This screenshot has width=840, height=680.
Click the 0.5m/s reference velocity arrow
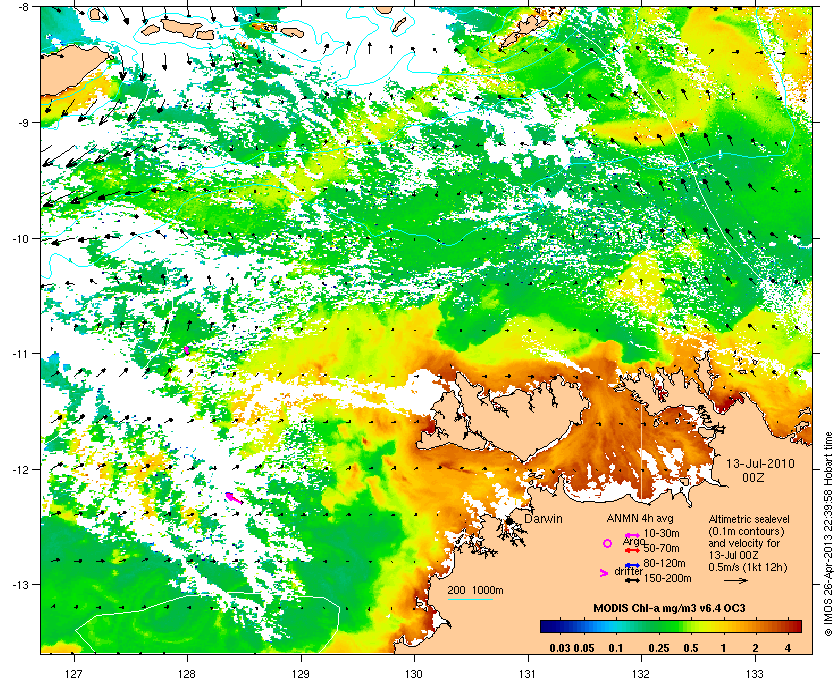(x=736, y=581)
